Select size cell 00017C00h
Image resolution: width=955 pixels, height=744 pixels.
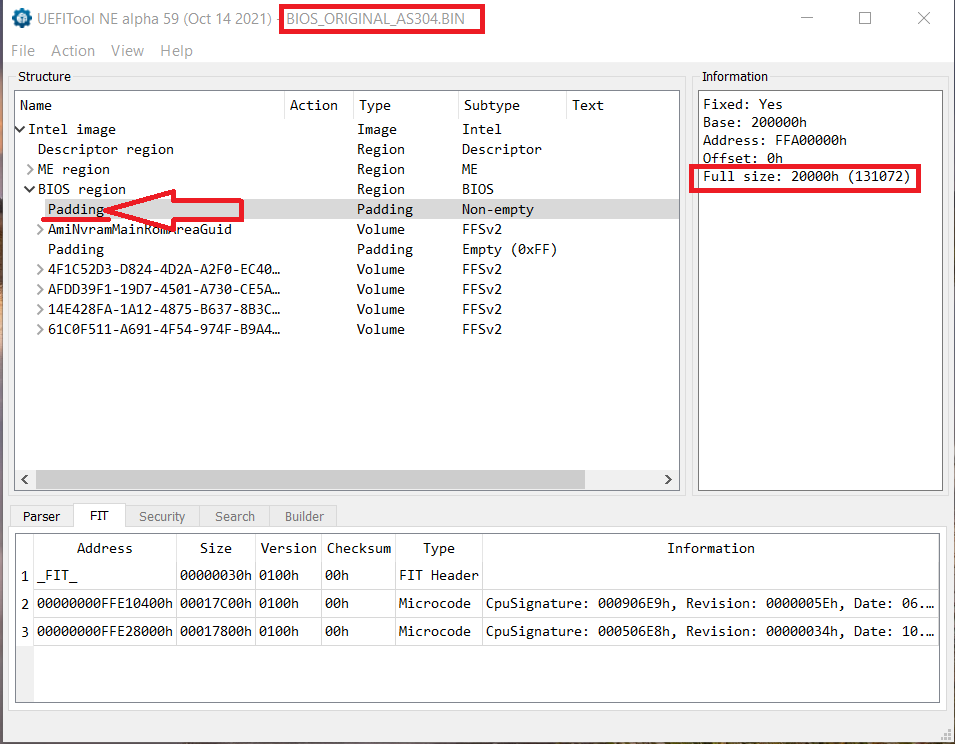click(216, 603)
